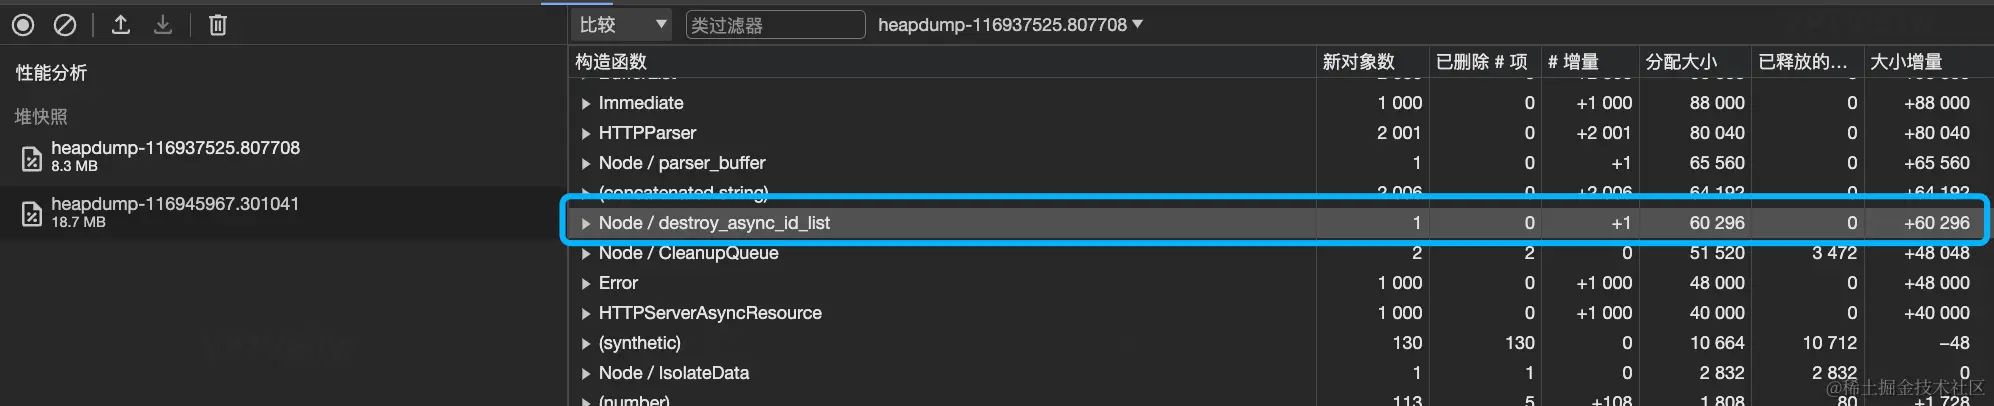Select snapshot file icon for heapdump-116937525.807708

coord(32,157)
